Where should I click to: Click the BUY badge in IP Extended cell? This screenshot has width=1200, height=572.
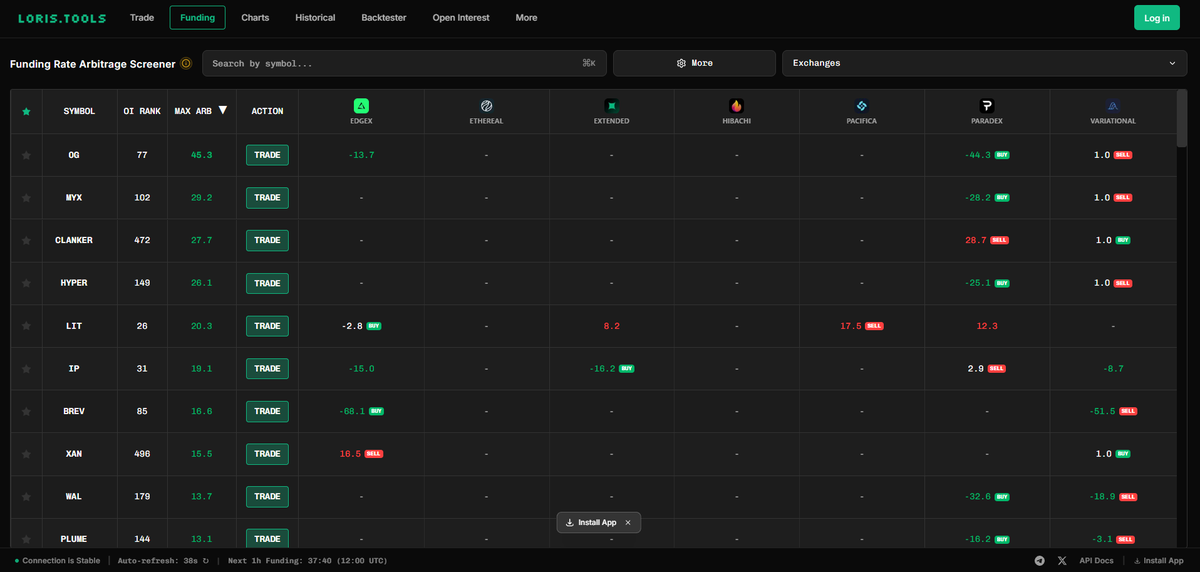point(626,368)
